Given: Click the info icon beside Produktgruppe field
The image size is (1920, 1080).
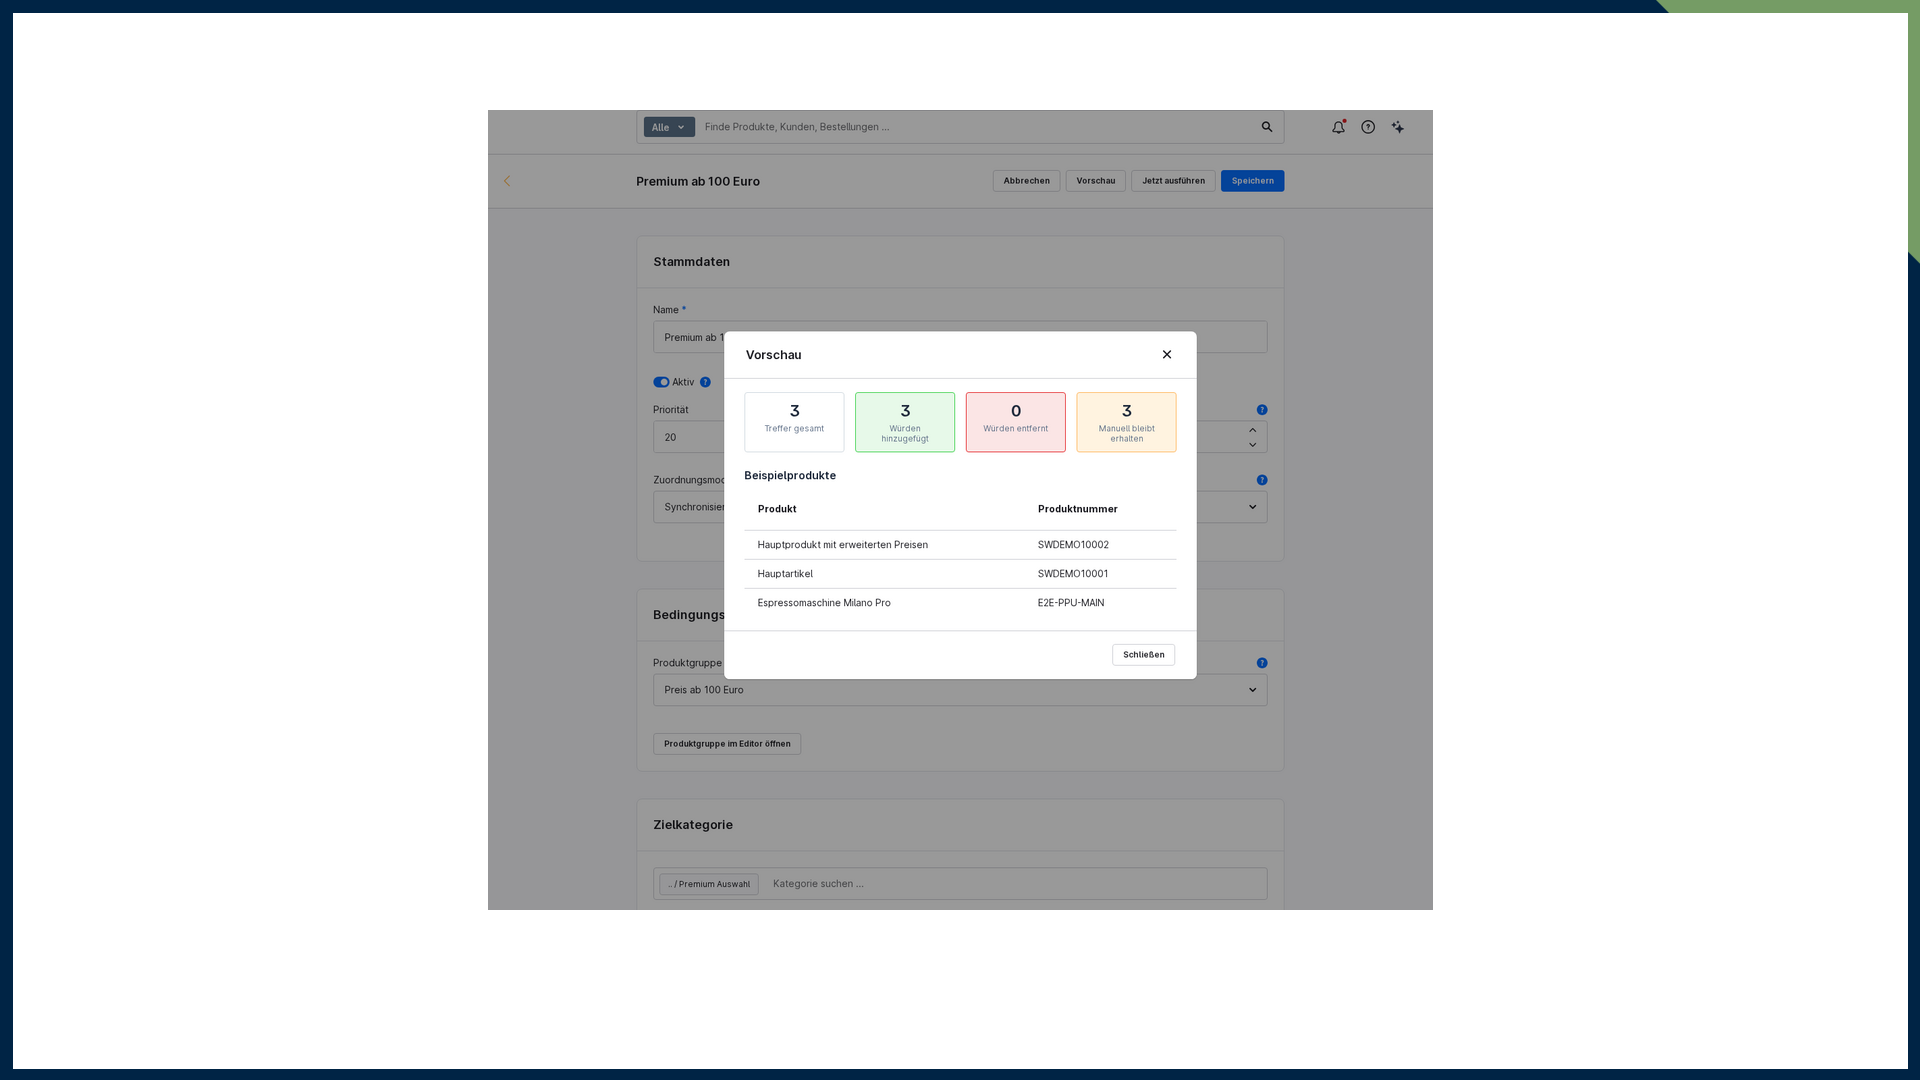Looking at the screenshot, I should coord(1262,663).
